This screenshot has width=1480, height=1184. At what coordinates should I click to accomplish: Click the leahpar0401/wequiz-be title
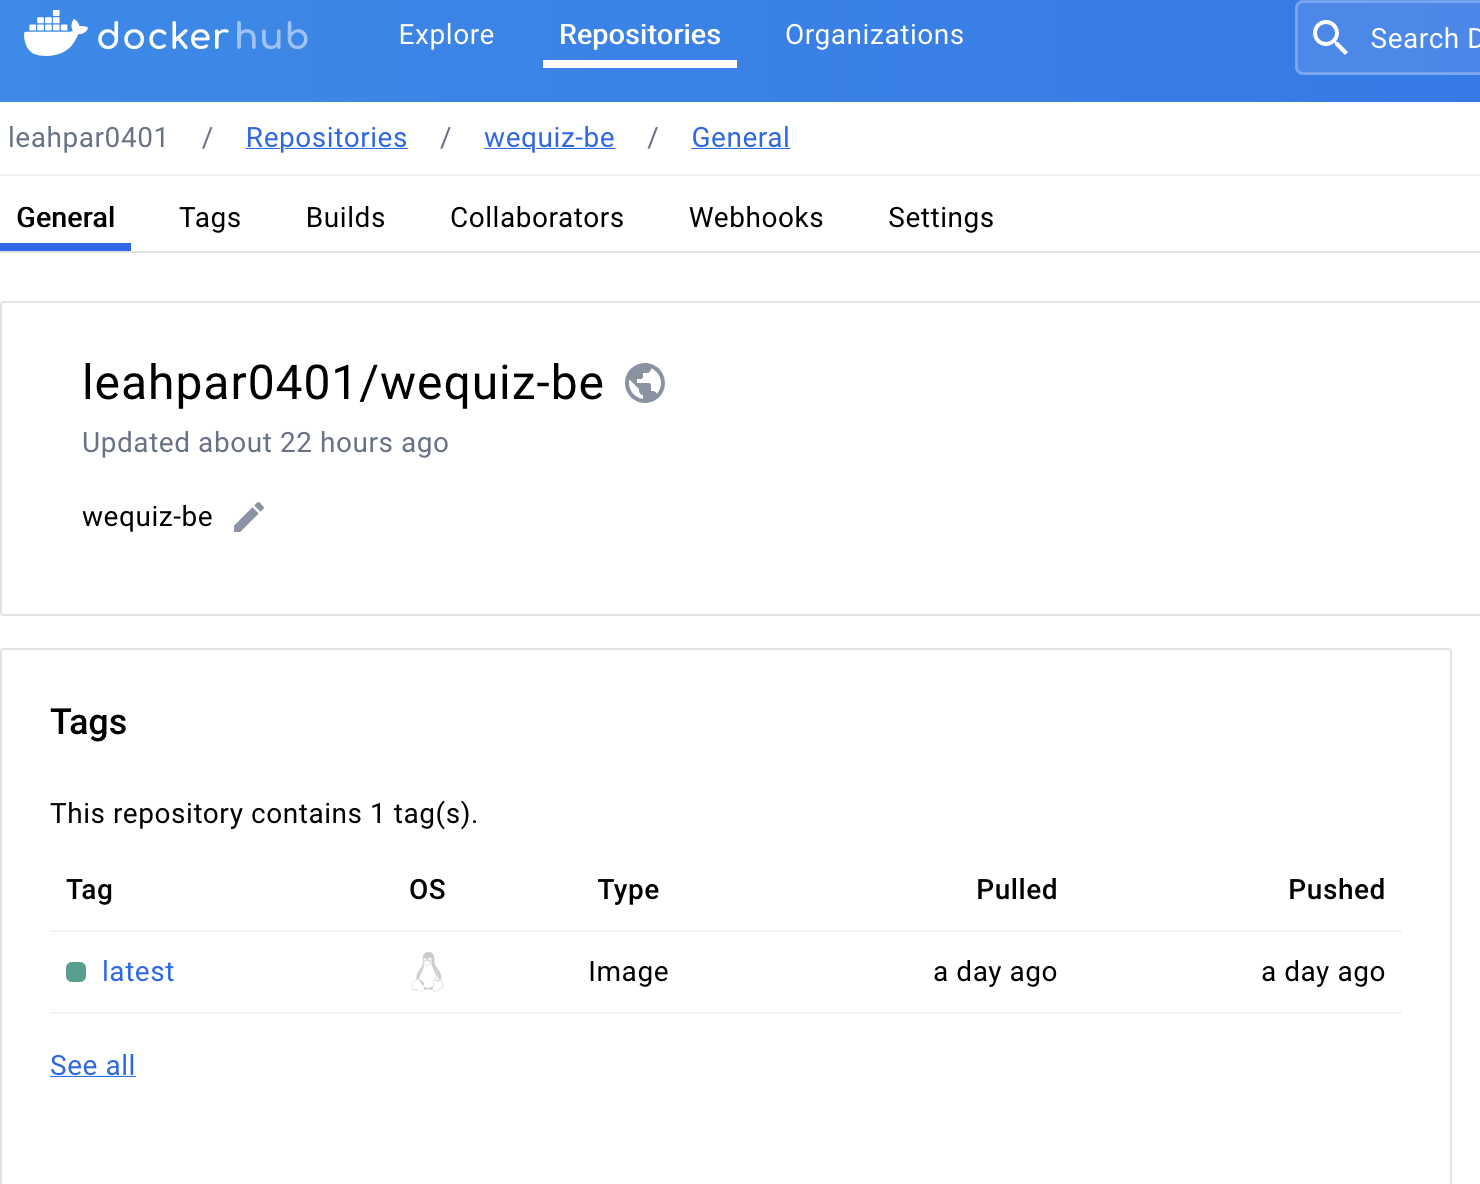[x=343, y=383]
